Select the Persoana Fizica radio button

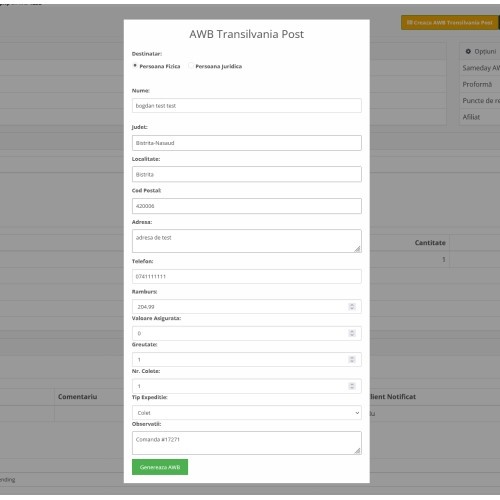[135, 66]
